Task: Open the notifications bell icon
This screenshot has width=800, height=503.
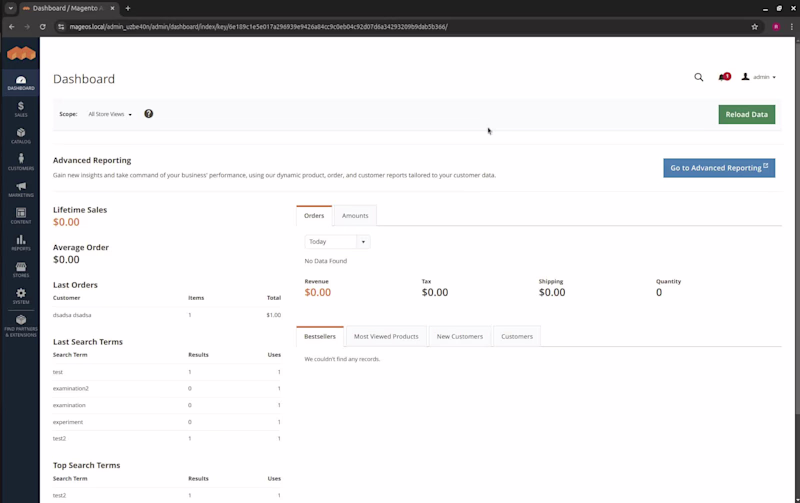Action: (723, 77)
